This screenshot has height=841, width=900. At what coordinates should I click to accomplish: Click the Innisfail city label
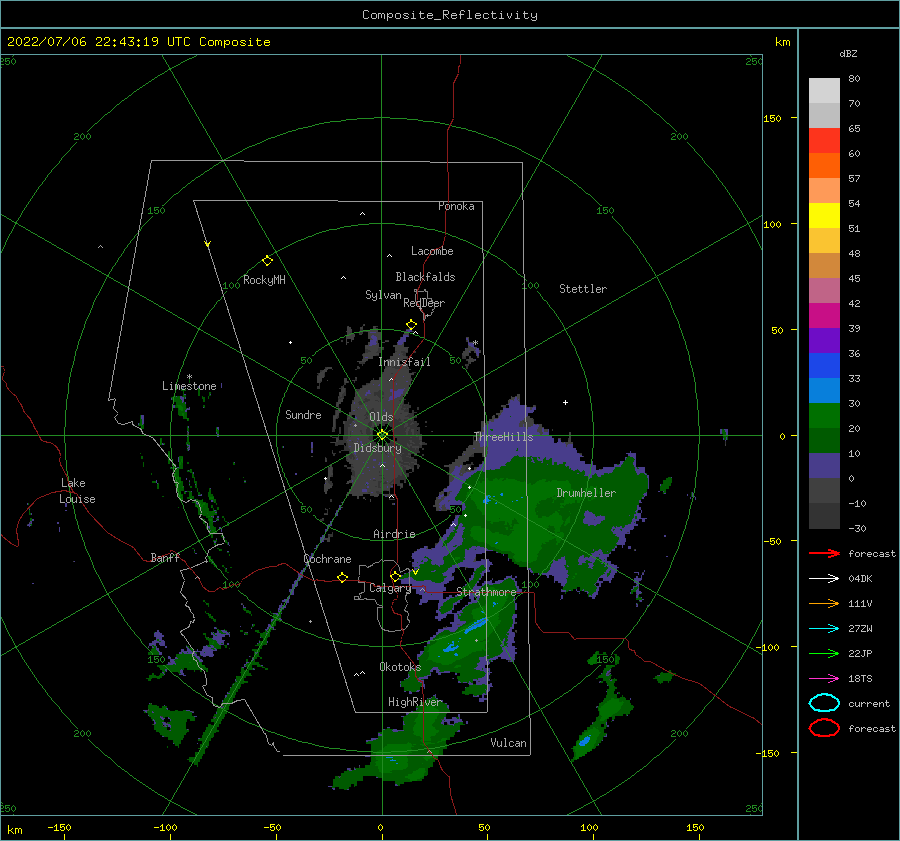click(405, 362)
